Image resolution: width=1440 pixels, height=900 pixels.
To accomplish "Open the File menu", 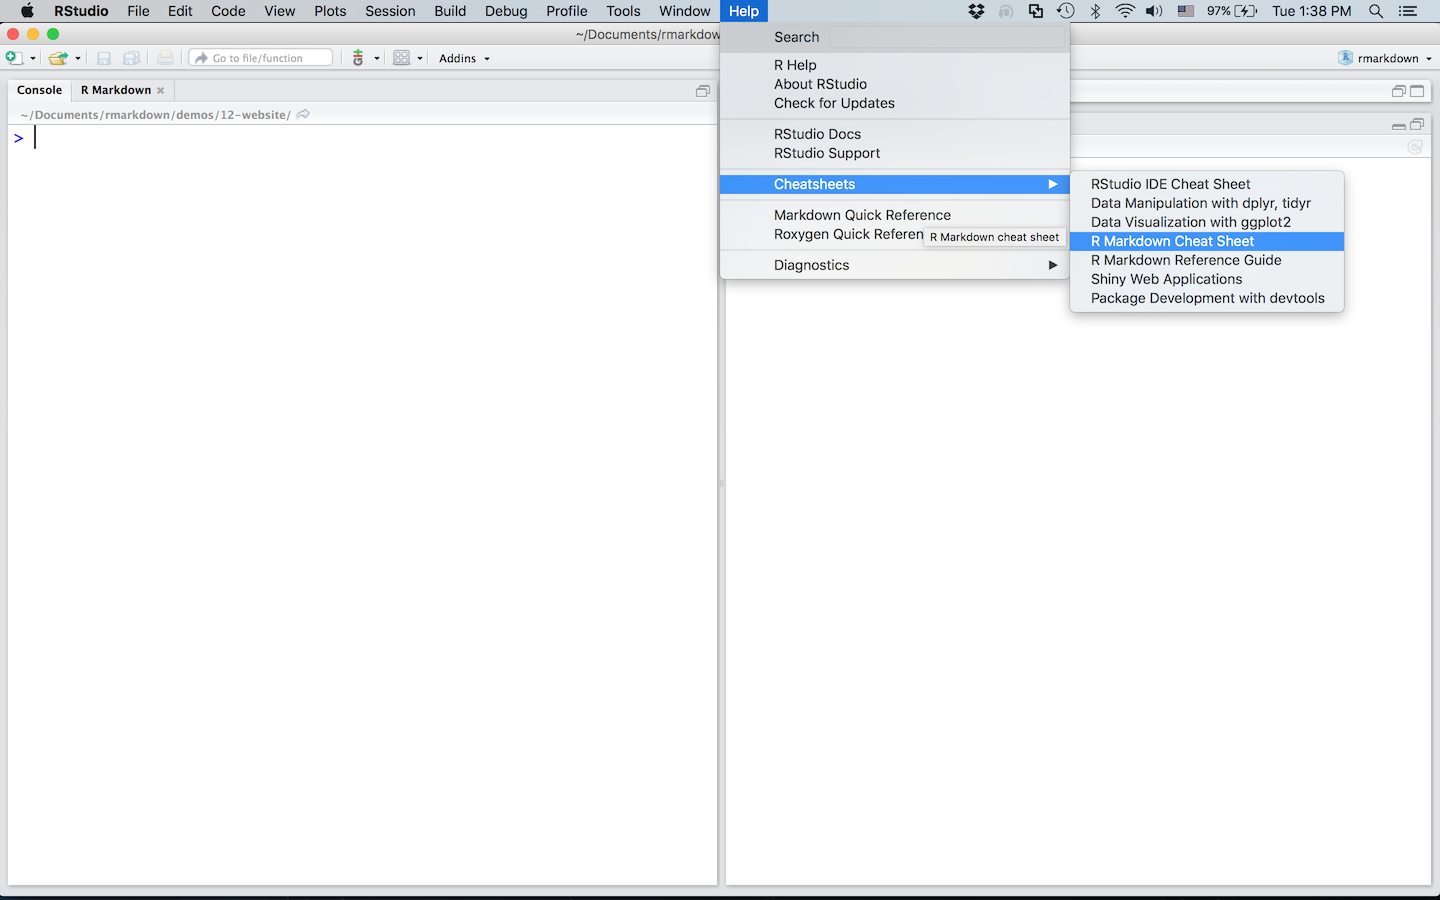I will tap(138, 11).
